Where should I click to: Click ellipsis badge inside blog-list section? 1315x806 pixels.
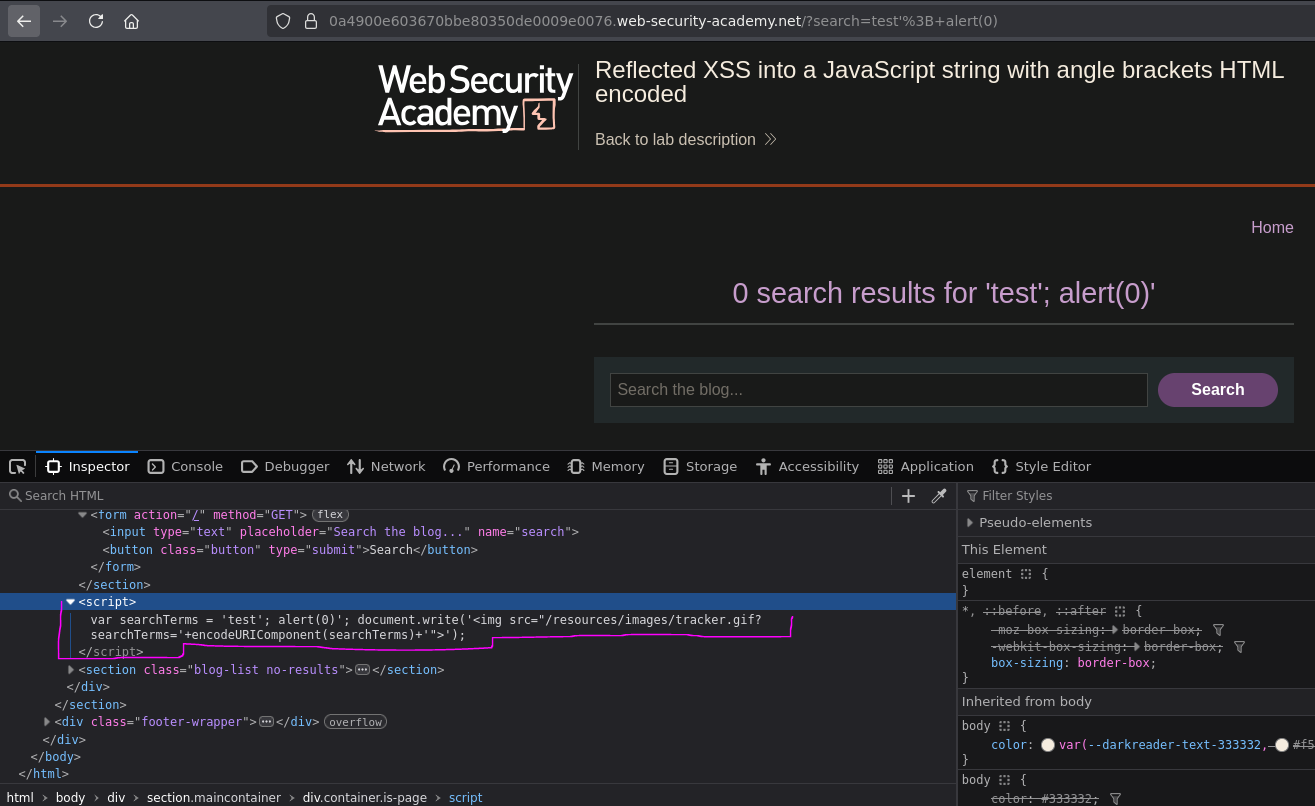(362, 670)
